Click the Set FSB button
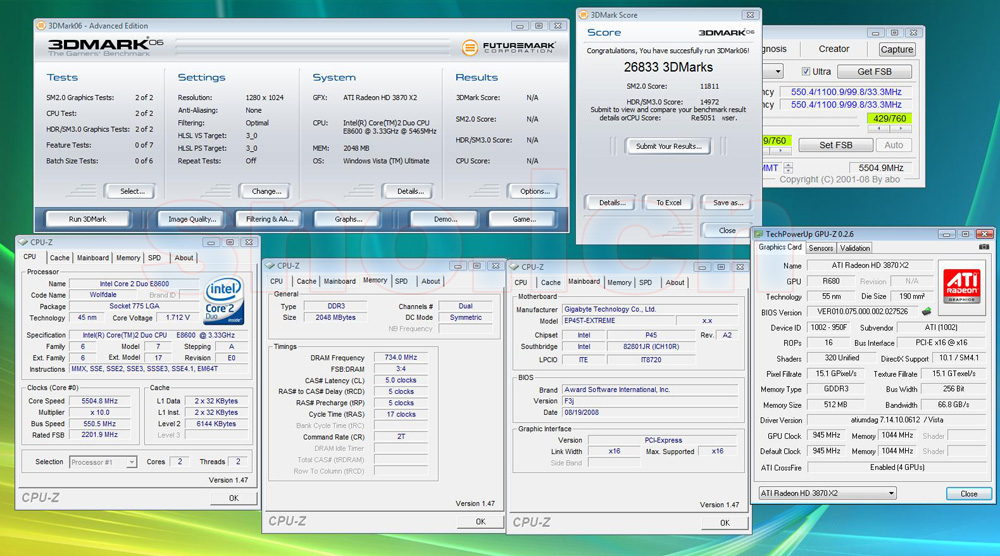Screen dimensions: 1000x556 [835, 145]
